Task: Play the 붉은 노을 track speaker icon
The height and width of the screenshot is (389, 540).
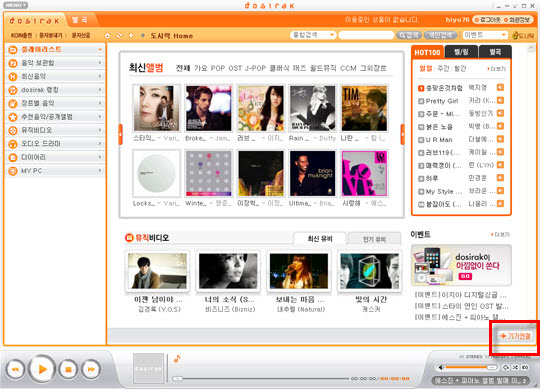Action: coord(500,126)
